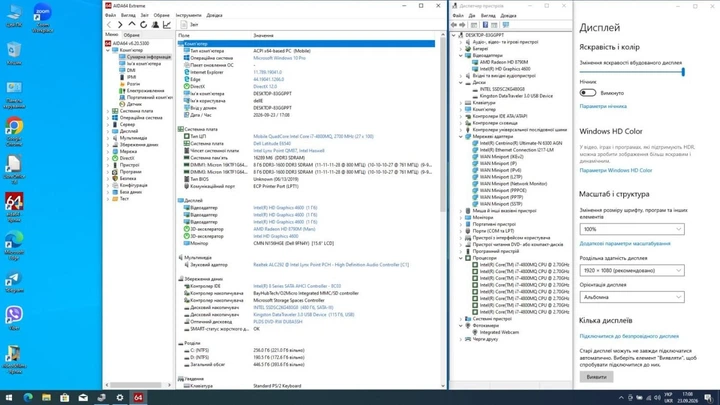
Task: Click the Refresh icon in AIDA64 toolbar
Action: tap(144, 25)
